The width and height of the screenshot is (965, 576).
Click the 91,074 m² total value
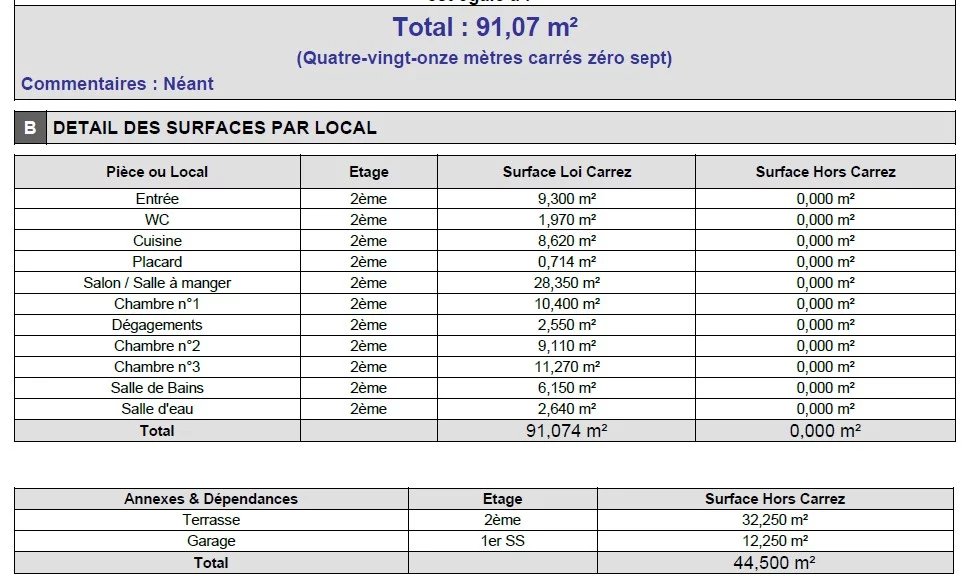tap(566, 431)
